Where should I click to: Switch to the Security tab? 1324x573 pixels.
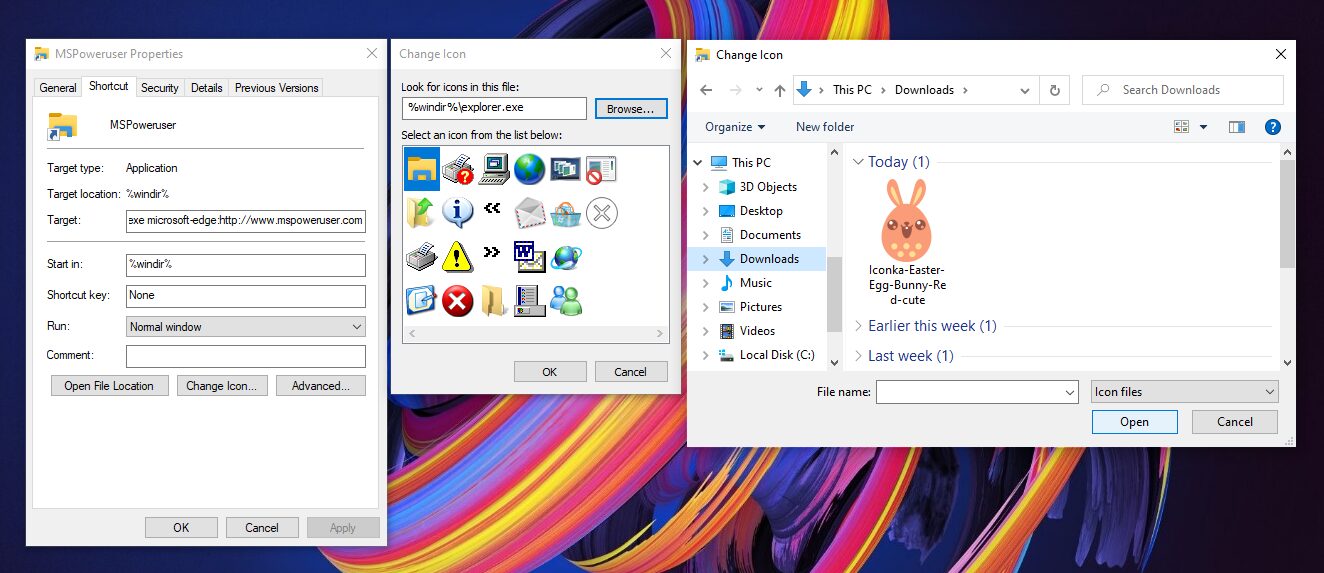(159, 88)
